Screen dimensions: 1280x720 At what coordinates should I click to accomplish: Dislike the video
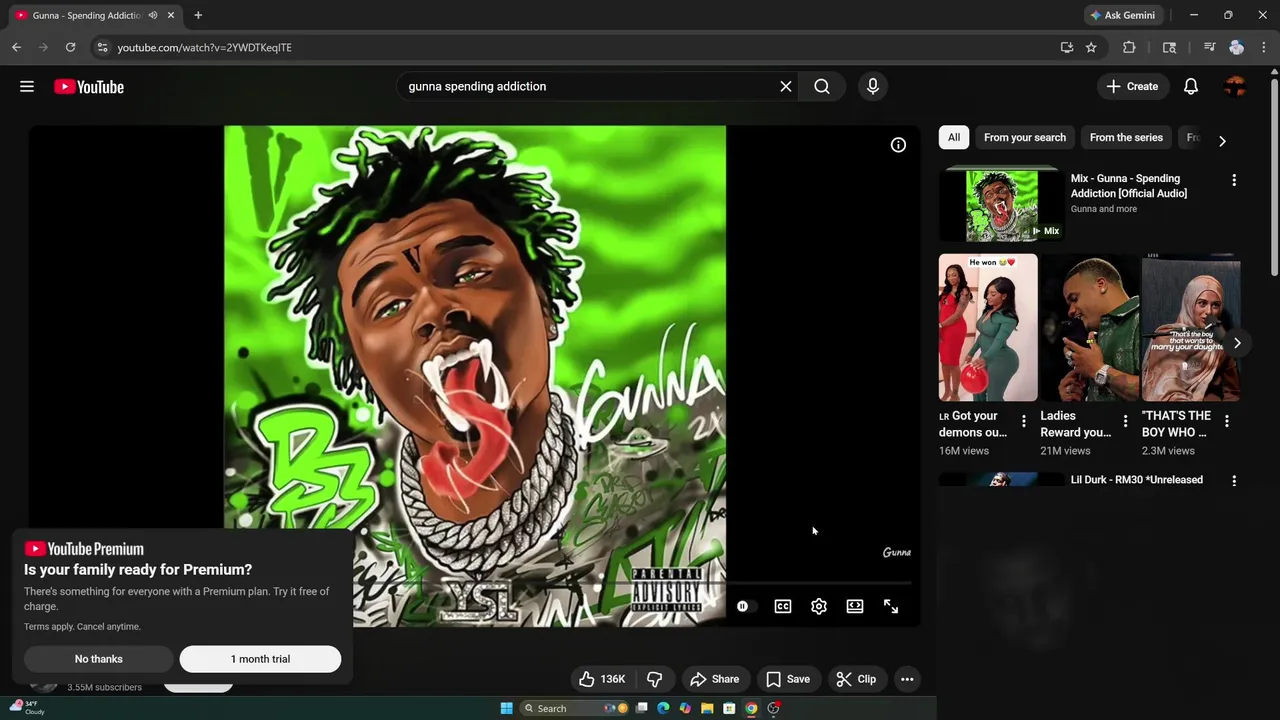(655, 679)
